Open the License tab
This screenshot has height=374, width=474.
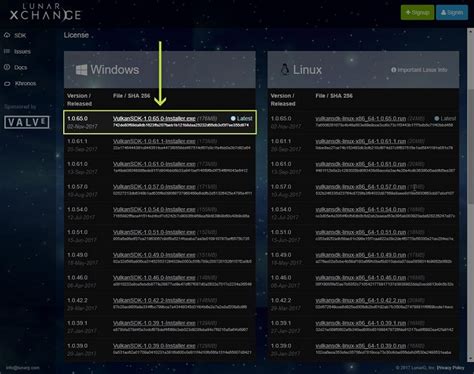[76, 35]
